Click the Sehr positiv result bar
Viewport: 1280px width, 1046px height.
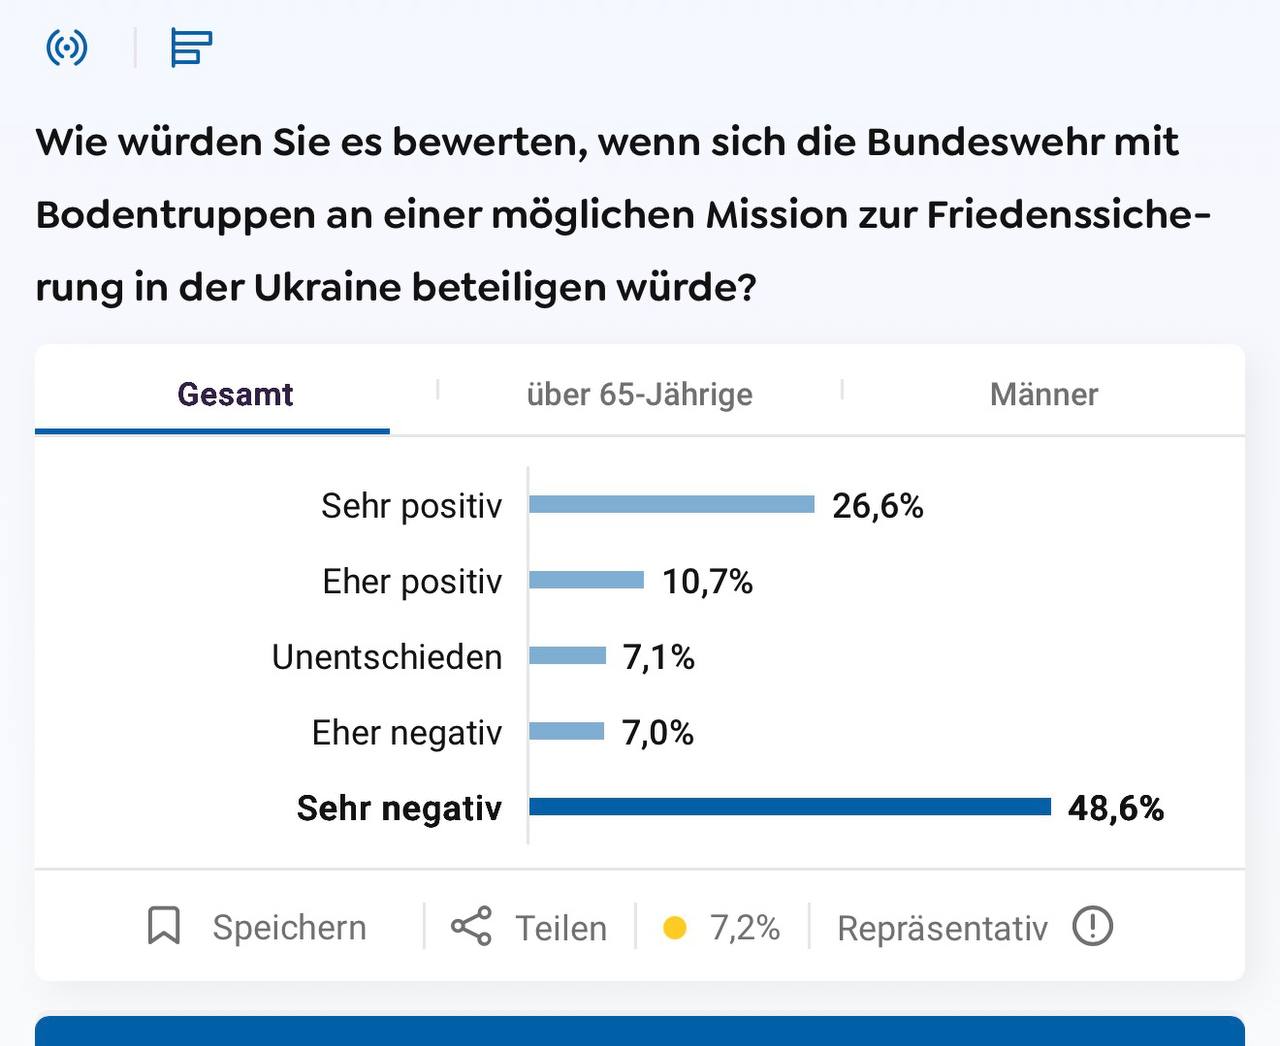(672, 504)
